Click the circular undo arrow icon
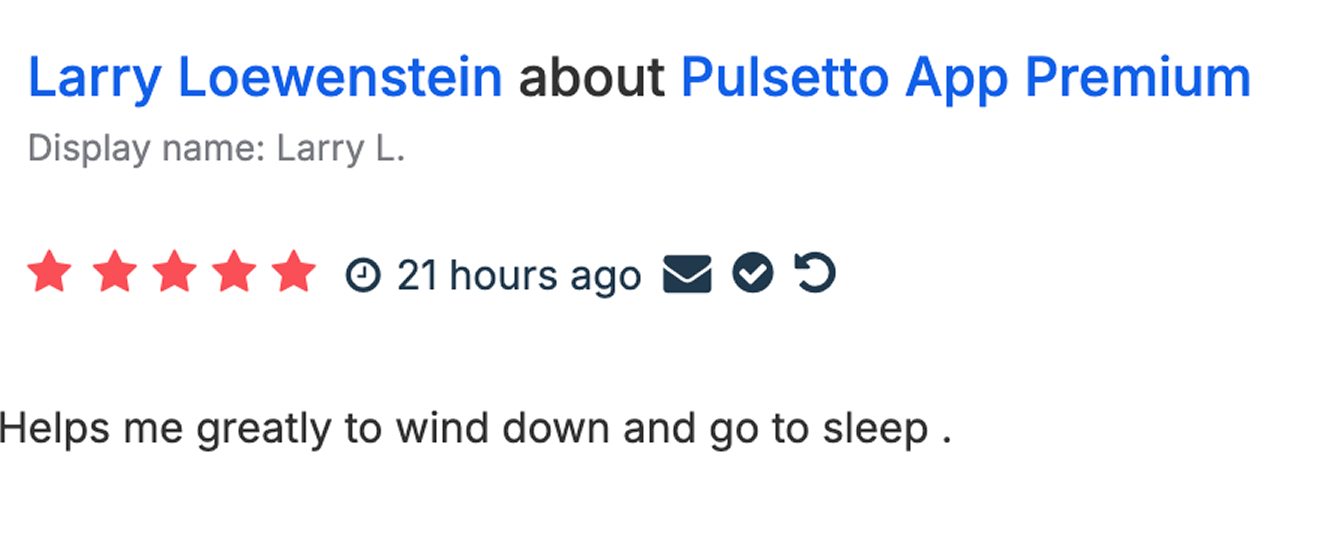Screen dimensions: 1326x537 click(x=815, y=274)
